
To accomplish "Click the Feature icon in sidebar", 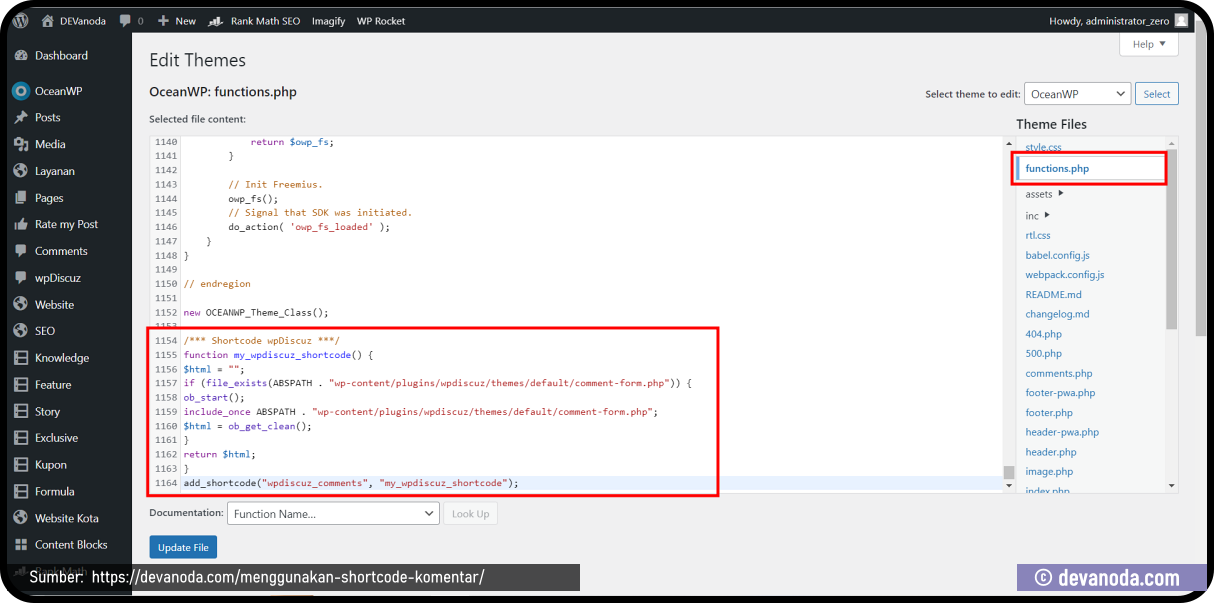I will pos(21,385).
